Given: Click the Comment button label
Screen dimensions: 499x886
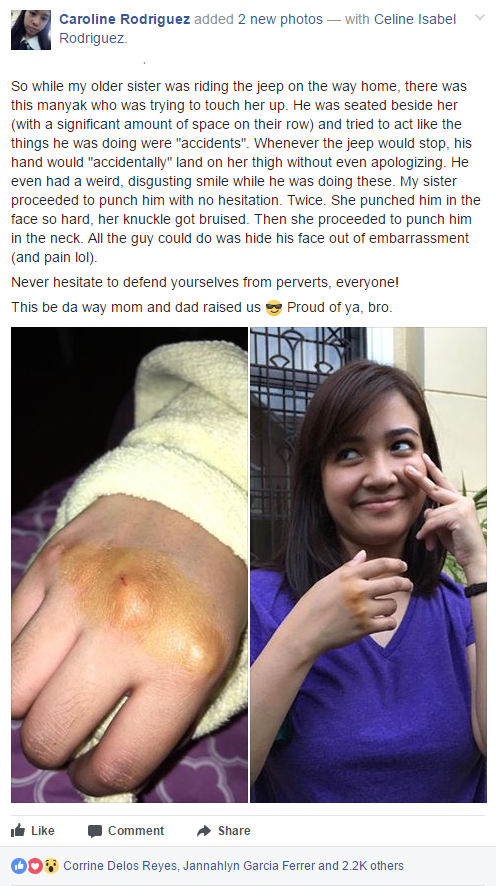Looking at the screenshot, I should (136, 831).
